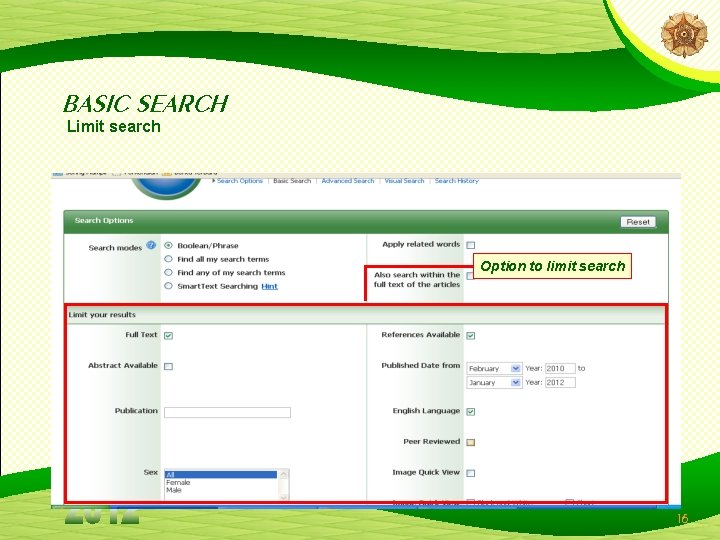Uncheck the Full Text limiter
The width and height of the screenshot is (720, 540).
(x=169, y=336)
